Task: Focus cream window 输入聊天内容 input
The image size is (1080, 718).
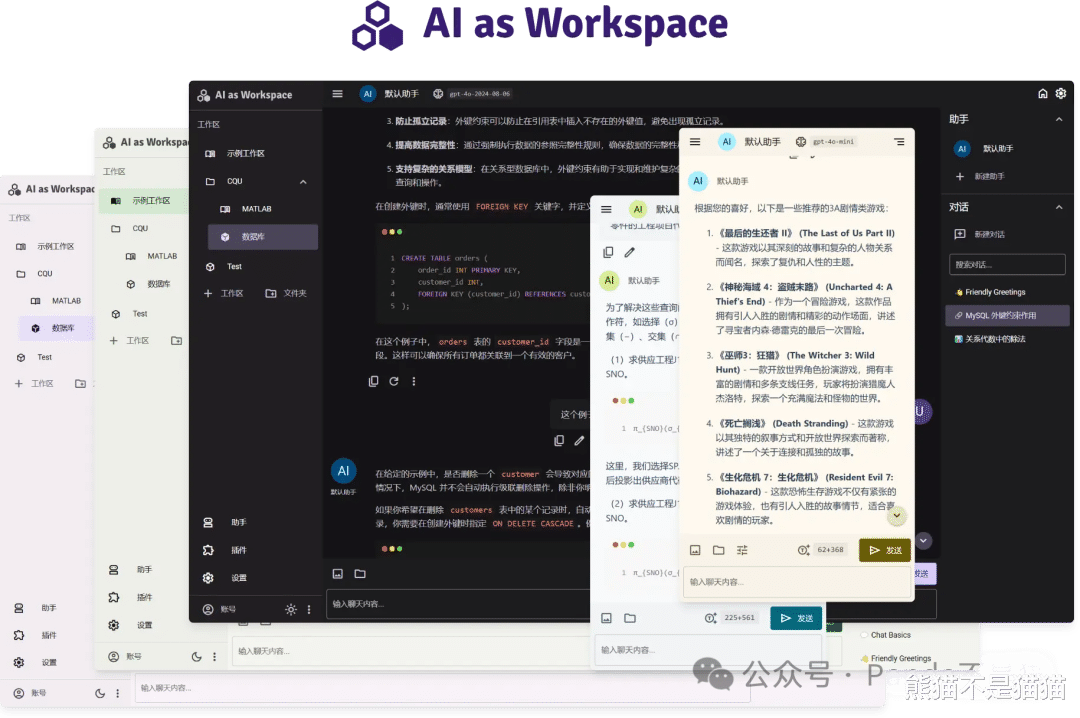Action: pyautogui.click(x=796, y=582)
